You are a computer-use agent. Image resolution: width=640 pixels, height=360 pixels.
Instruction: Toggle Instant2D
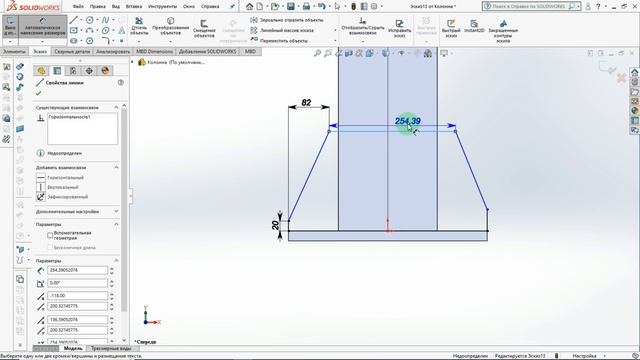[474, 26]
